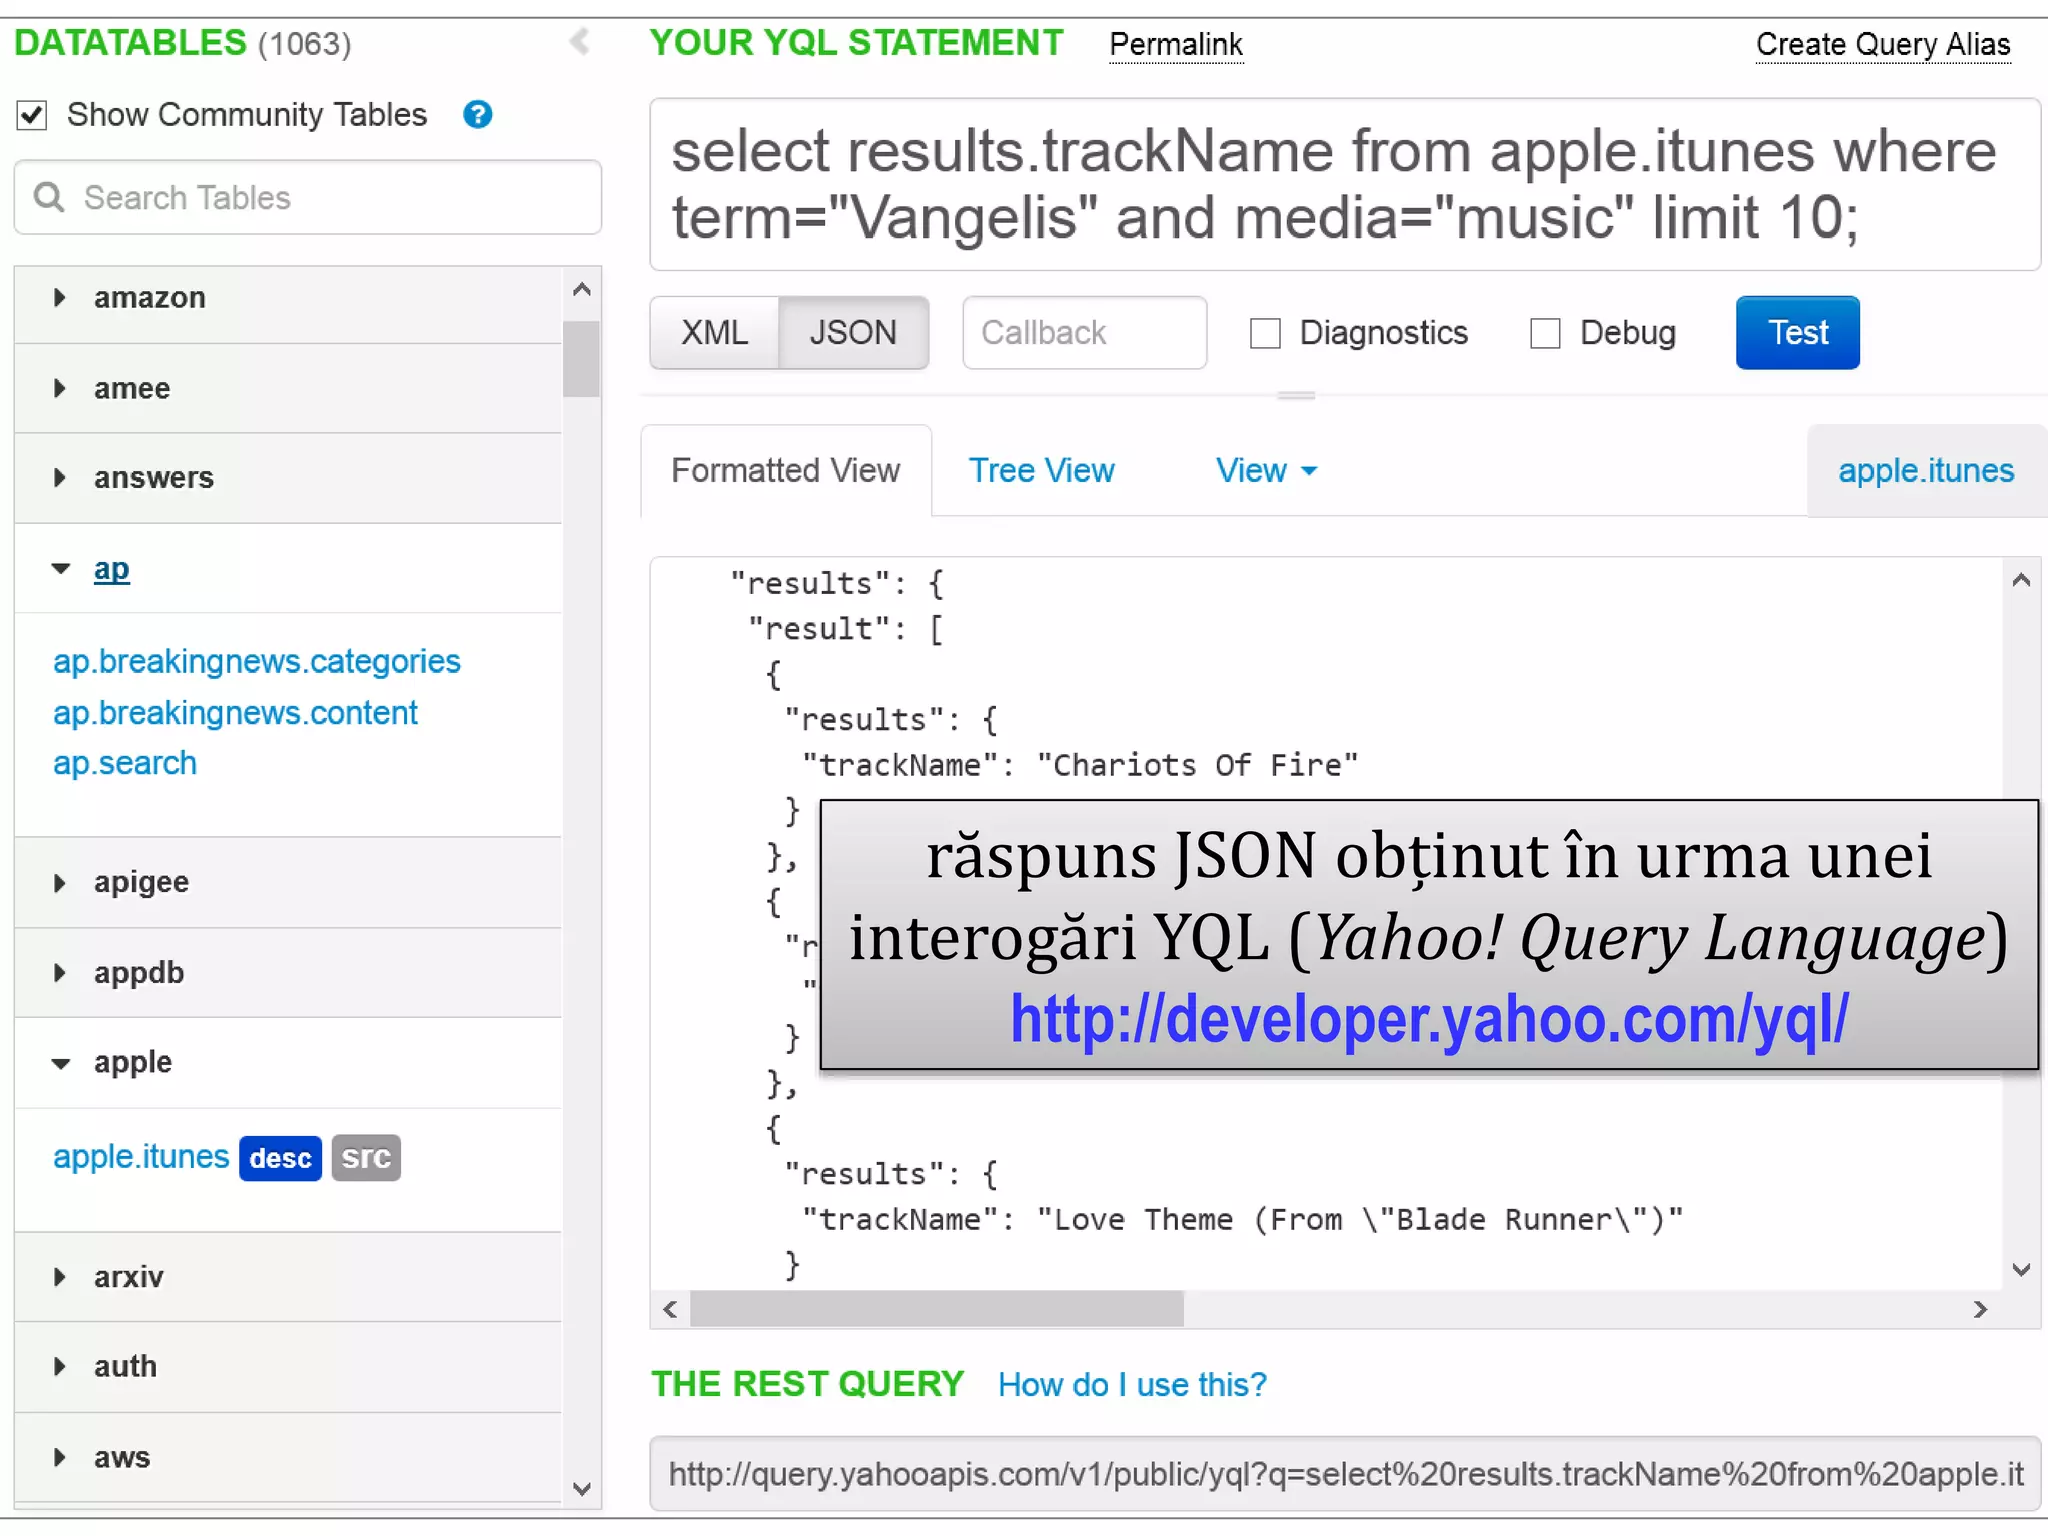Enable the Debug checkbox
The image size is (2048, 1536).
tap(1545, 333)
